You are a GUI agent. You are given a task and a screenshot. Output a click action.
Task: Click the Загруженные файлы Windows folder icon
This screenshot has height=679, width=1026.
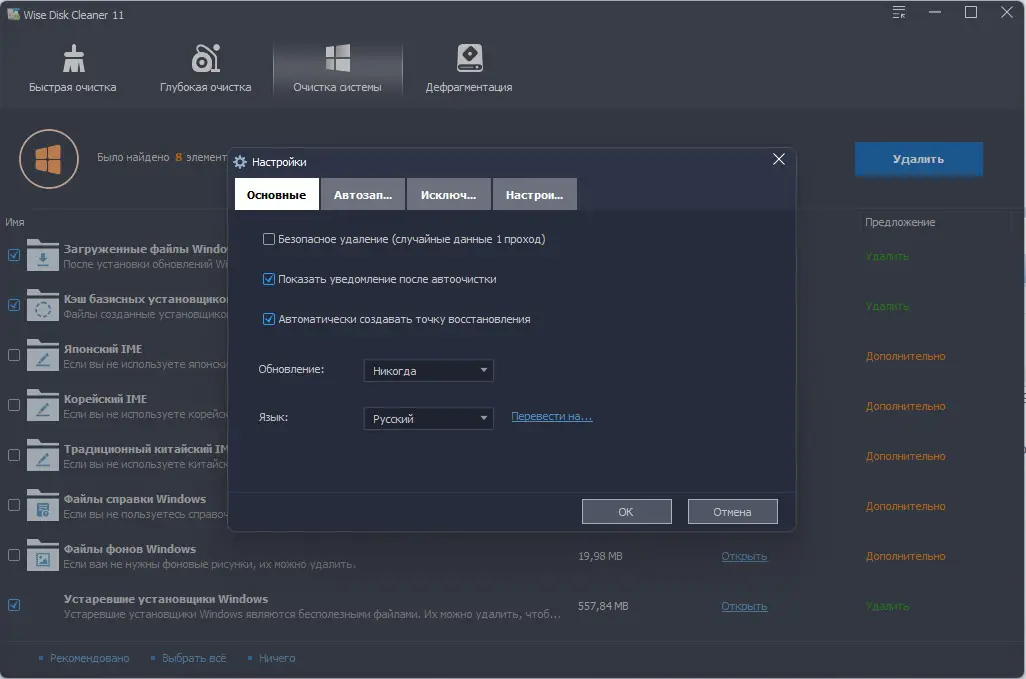pos(43,255)
